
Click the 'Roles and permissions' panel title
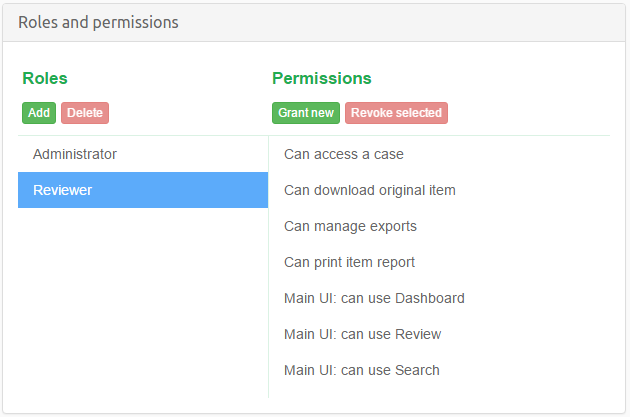99,22
